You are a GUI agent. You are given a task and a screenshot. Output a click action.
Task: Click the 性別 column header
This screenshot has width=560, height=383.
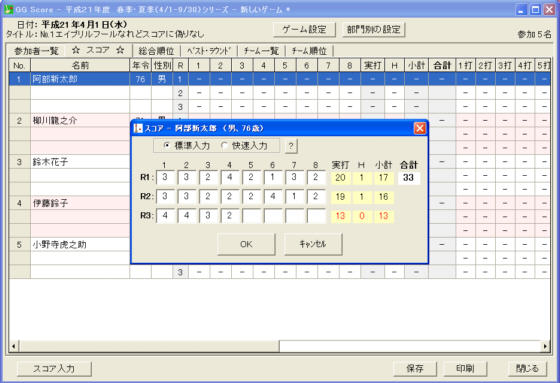(162, 65)
